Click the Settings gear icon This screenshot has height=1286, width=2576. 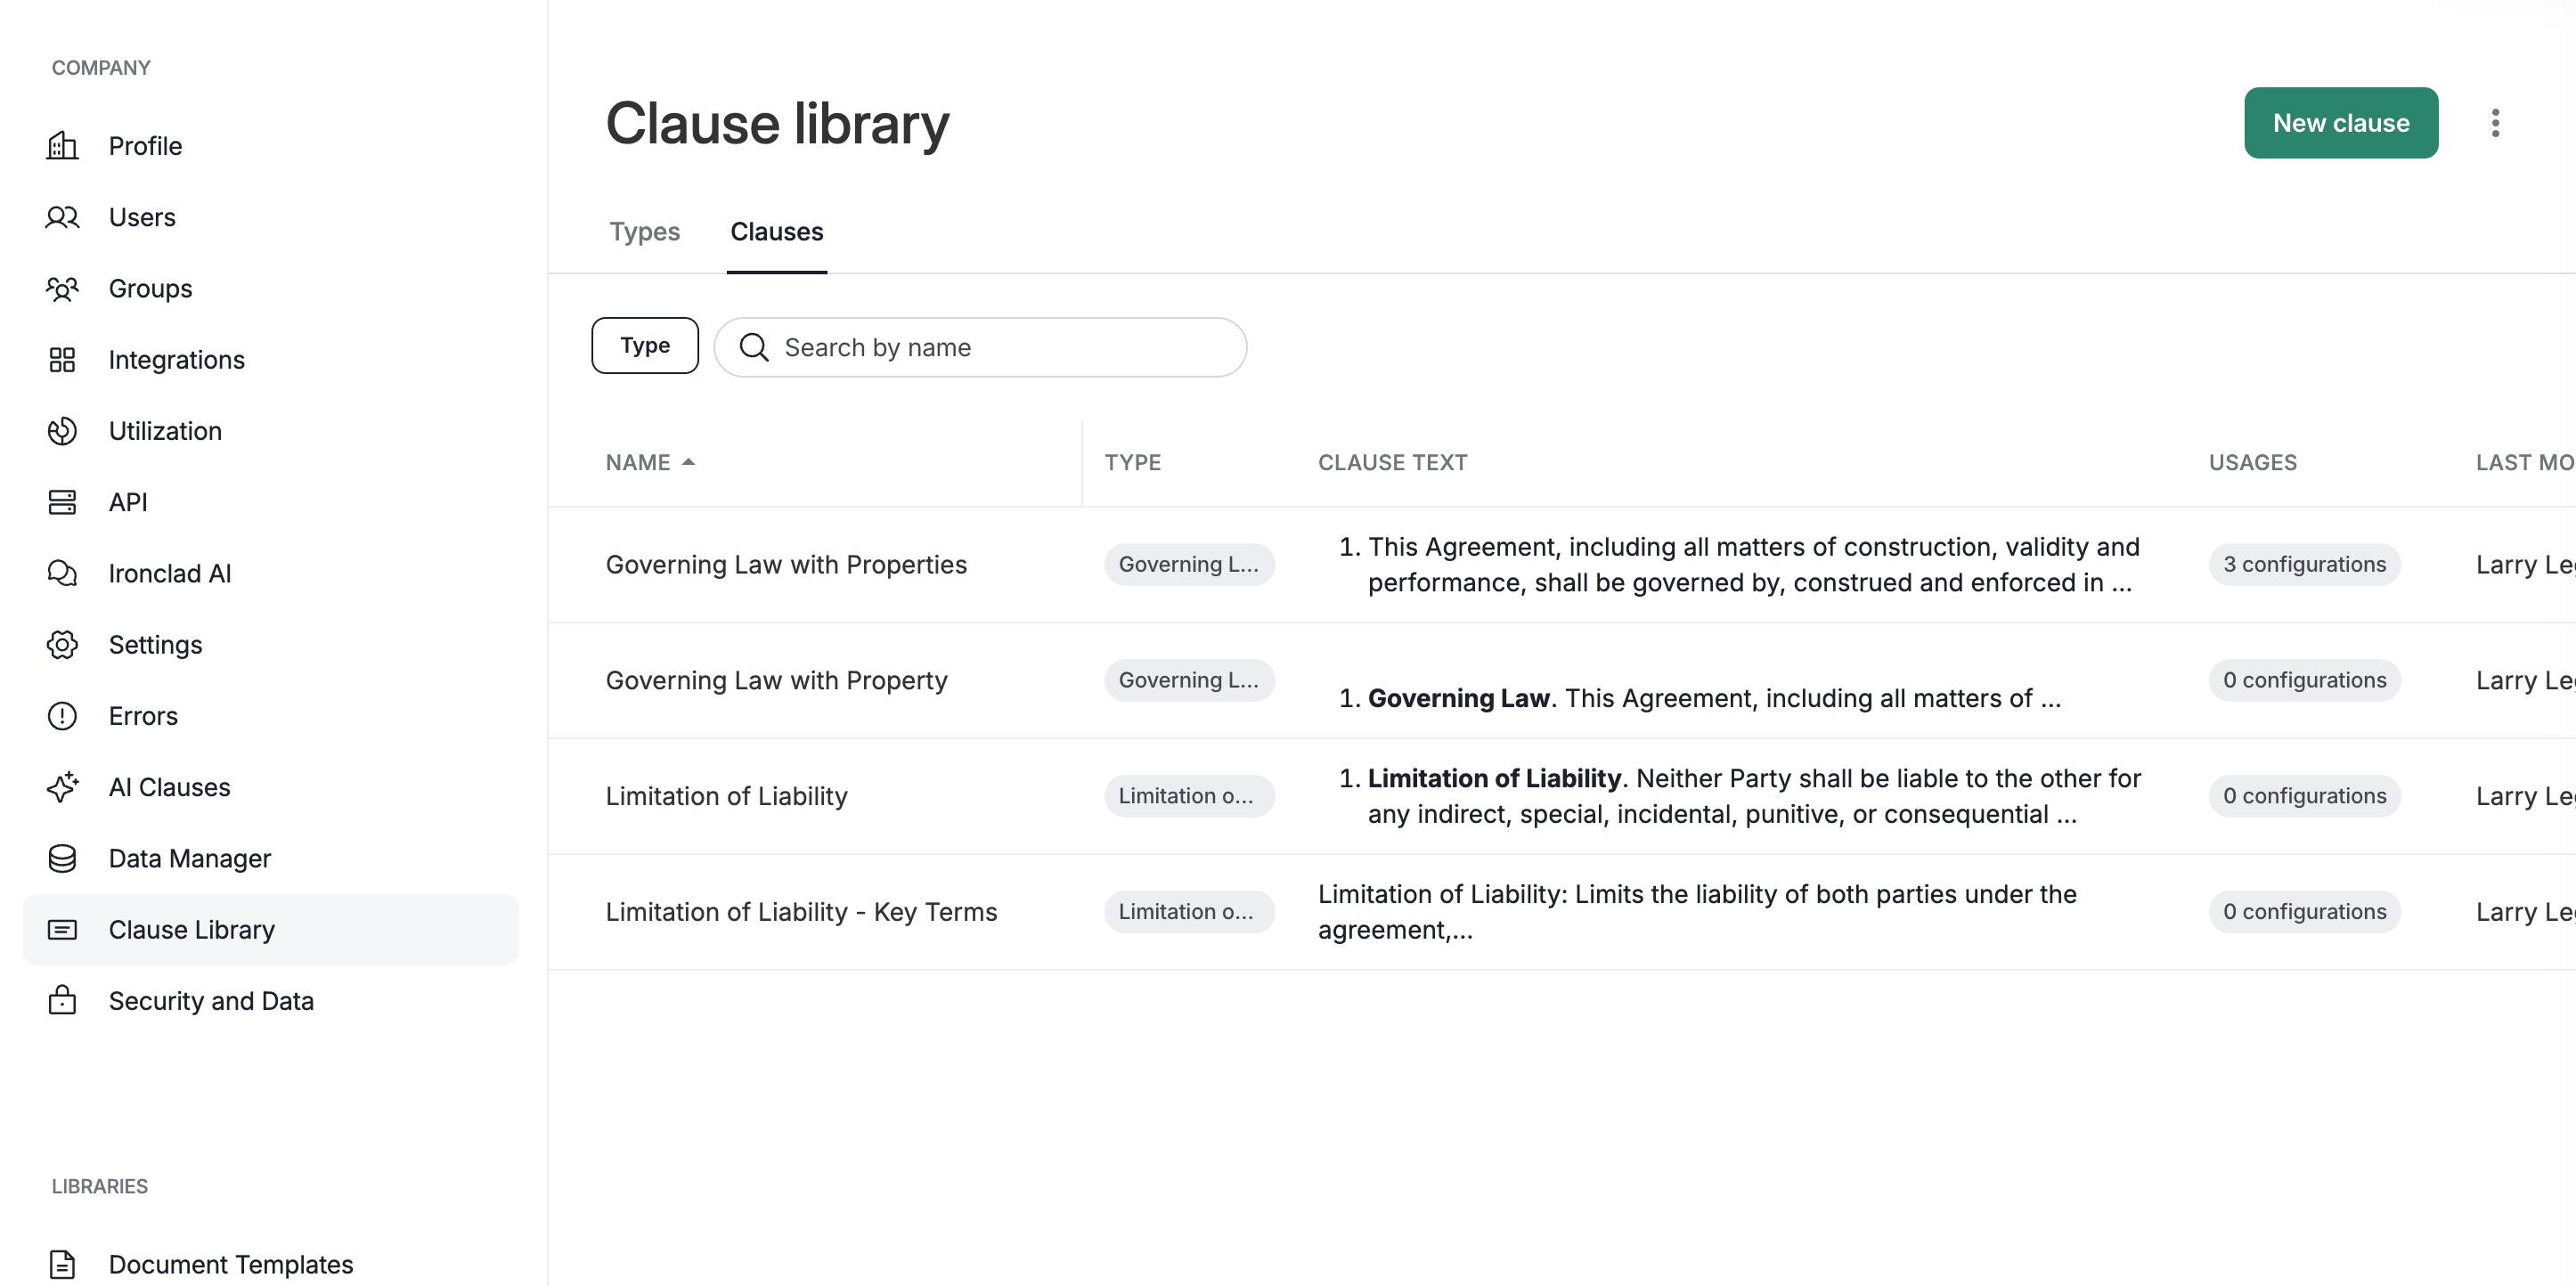[62, 645]
